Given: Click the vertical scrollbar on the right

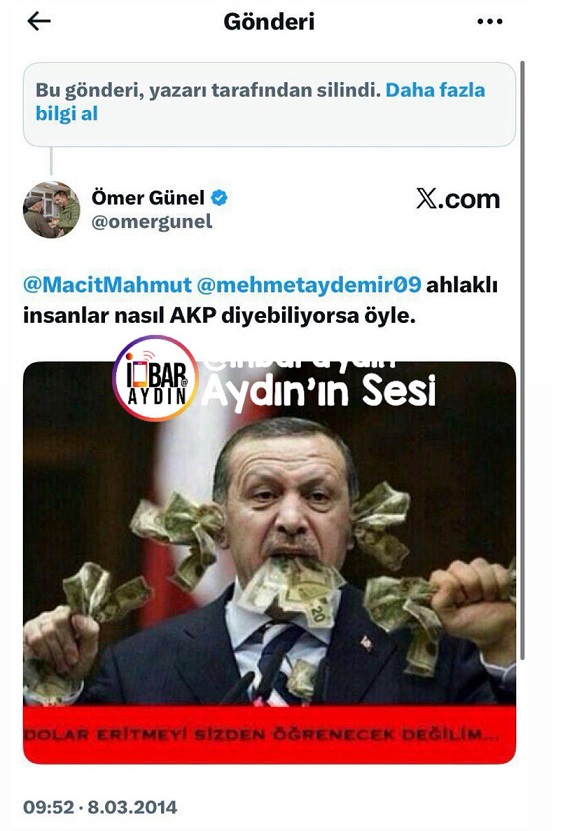Looking at the screenshot, I should [523, 360].
